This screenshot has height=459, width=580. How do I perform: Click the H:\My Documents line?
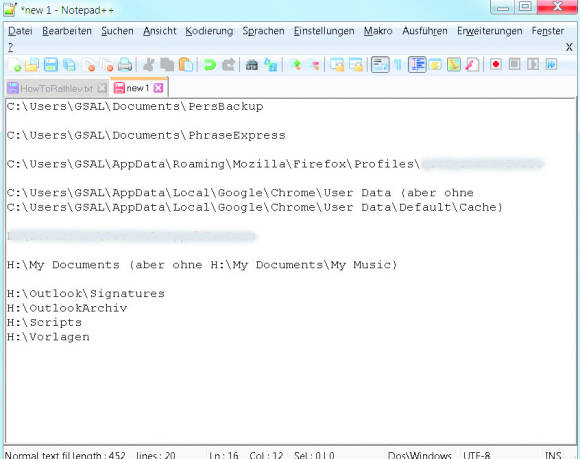click(x=202, y=265)
